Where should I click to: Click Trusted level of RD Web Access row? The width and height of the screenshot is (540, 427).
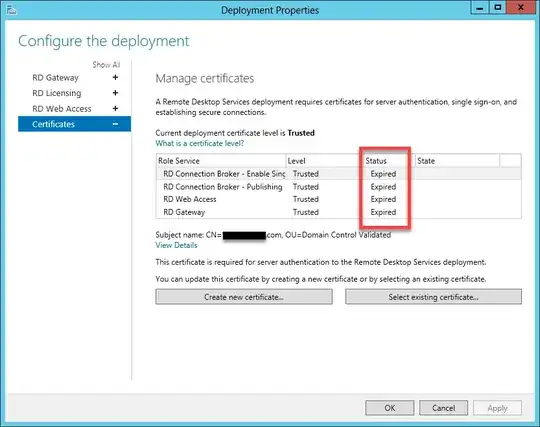[x=306, y=199]
